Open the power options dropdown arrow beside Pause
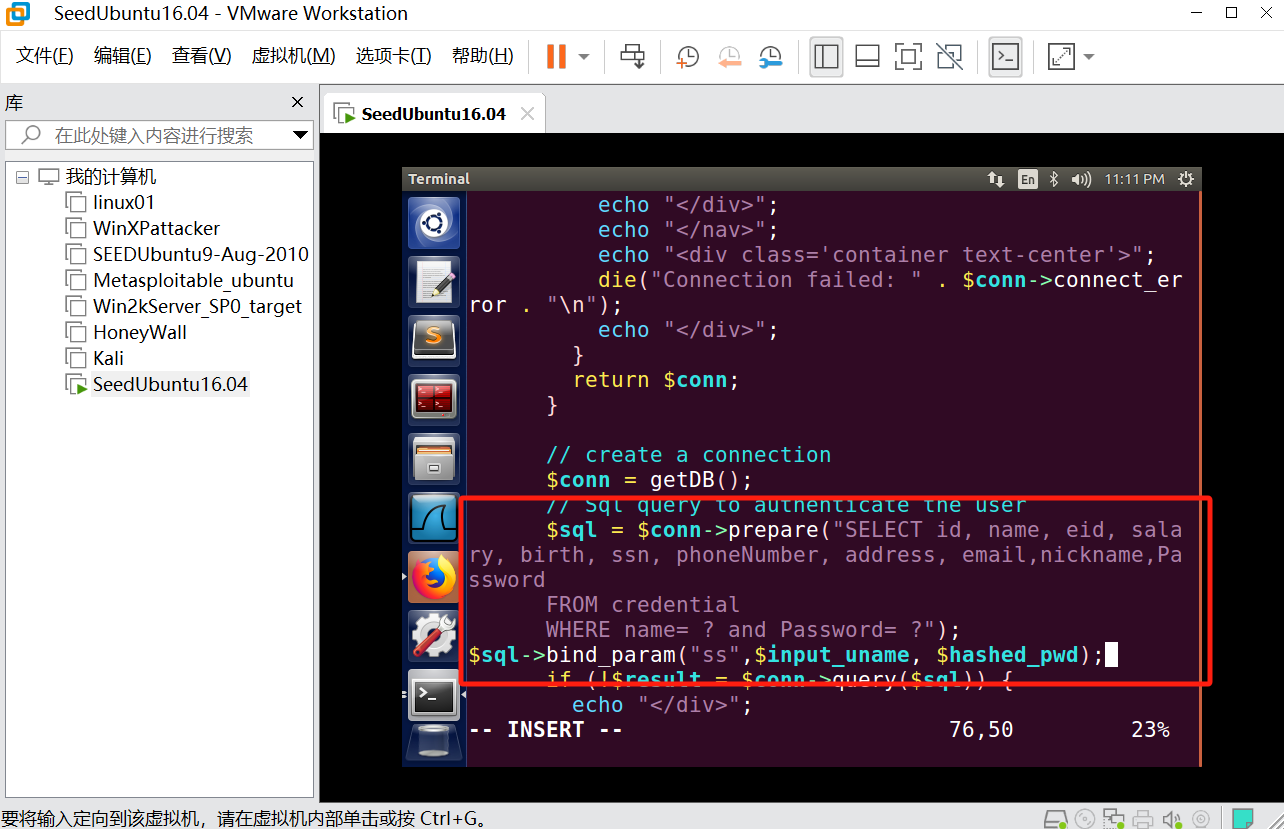1284x829 pixels. click(584, 57)
